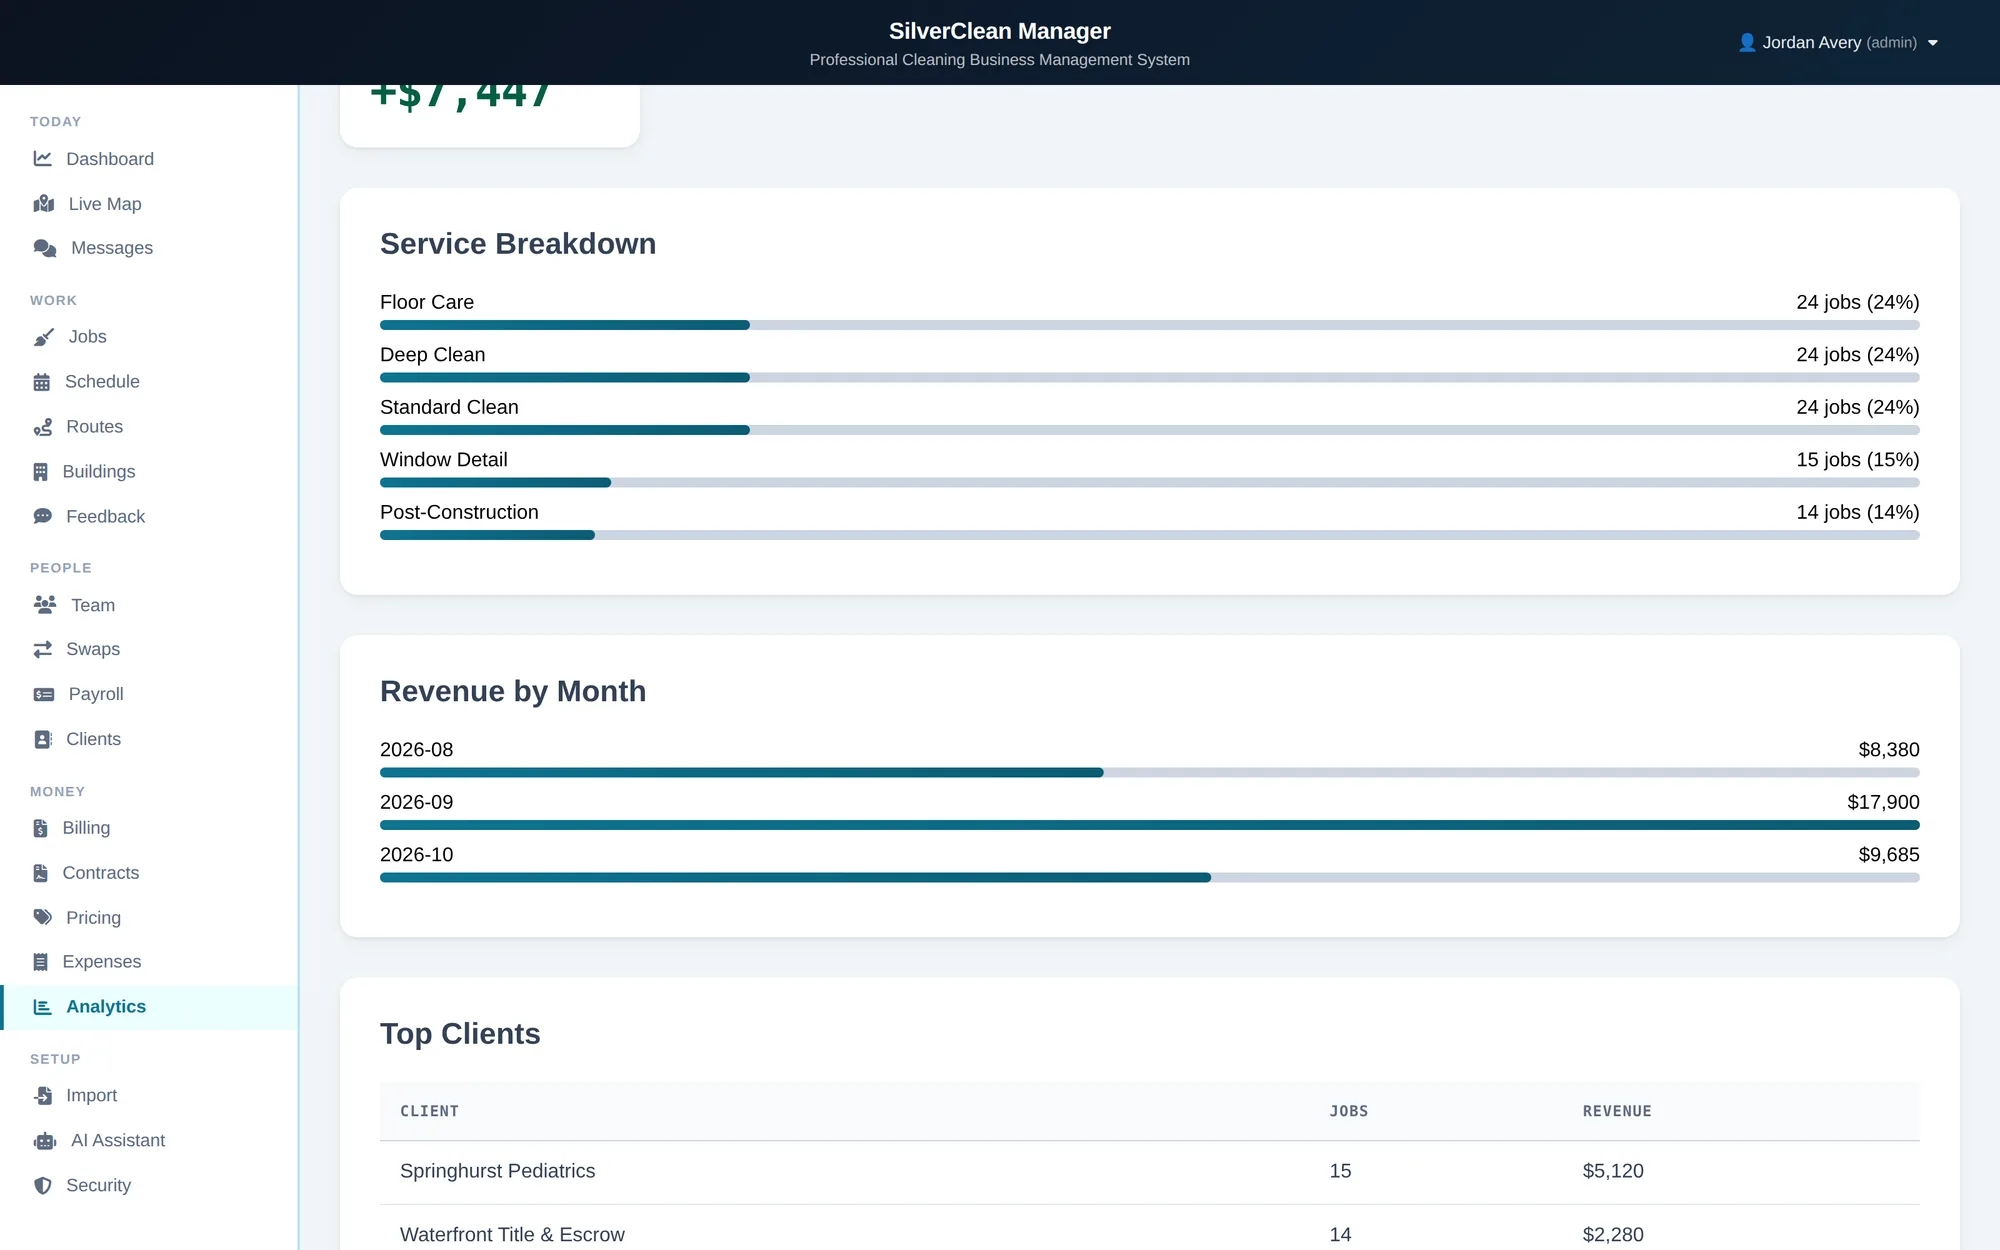Open the Expenses link
This screenshot has width=2000, height=1250.
tap(150, 962)
